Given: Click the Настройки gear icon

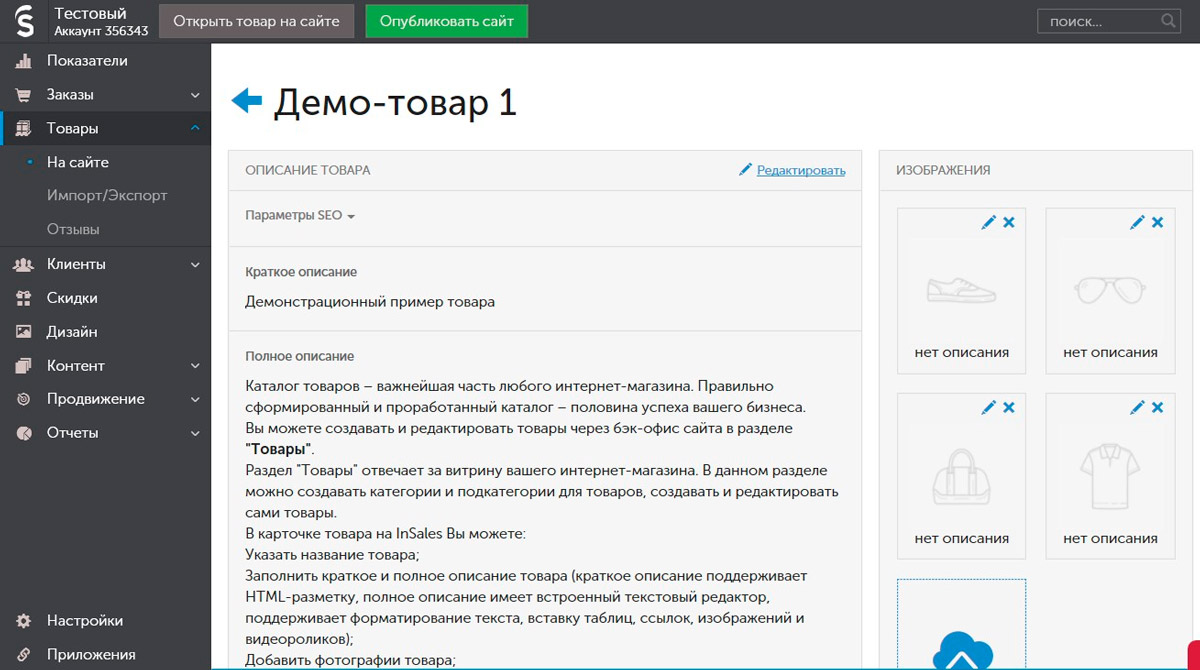Looking at the screenshot, I should click(24, 621).
